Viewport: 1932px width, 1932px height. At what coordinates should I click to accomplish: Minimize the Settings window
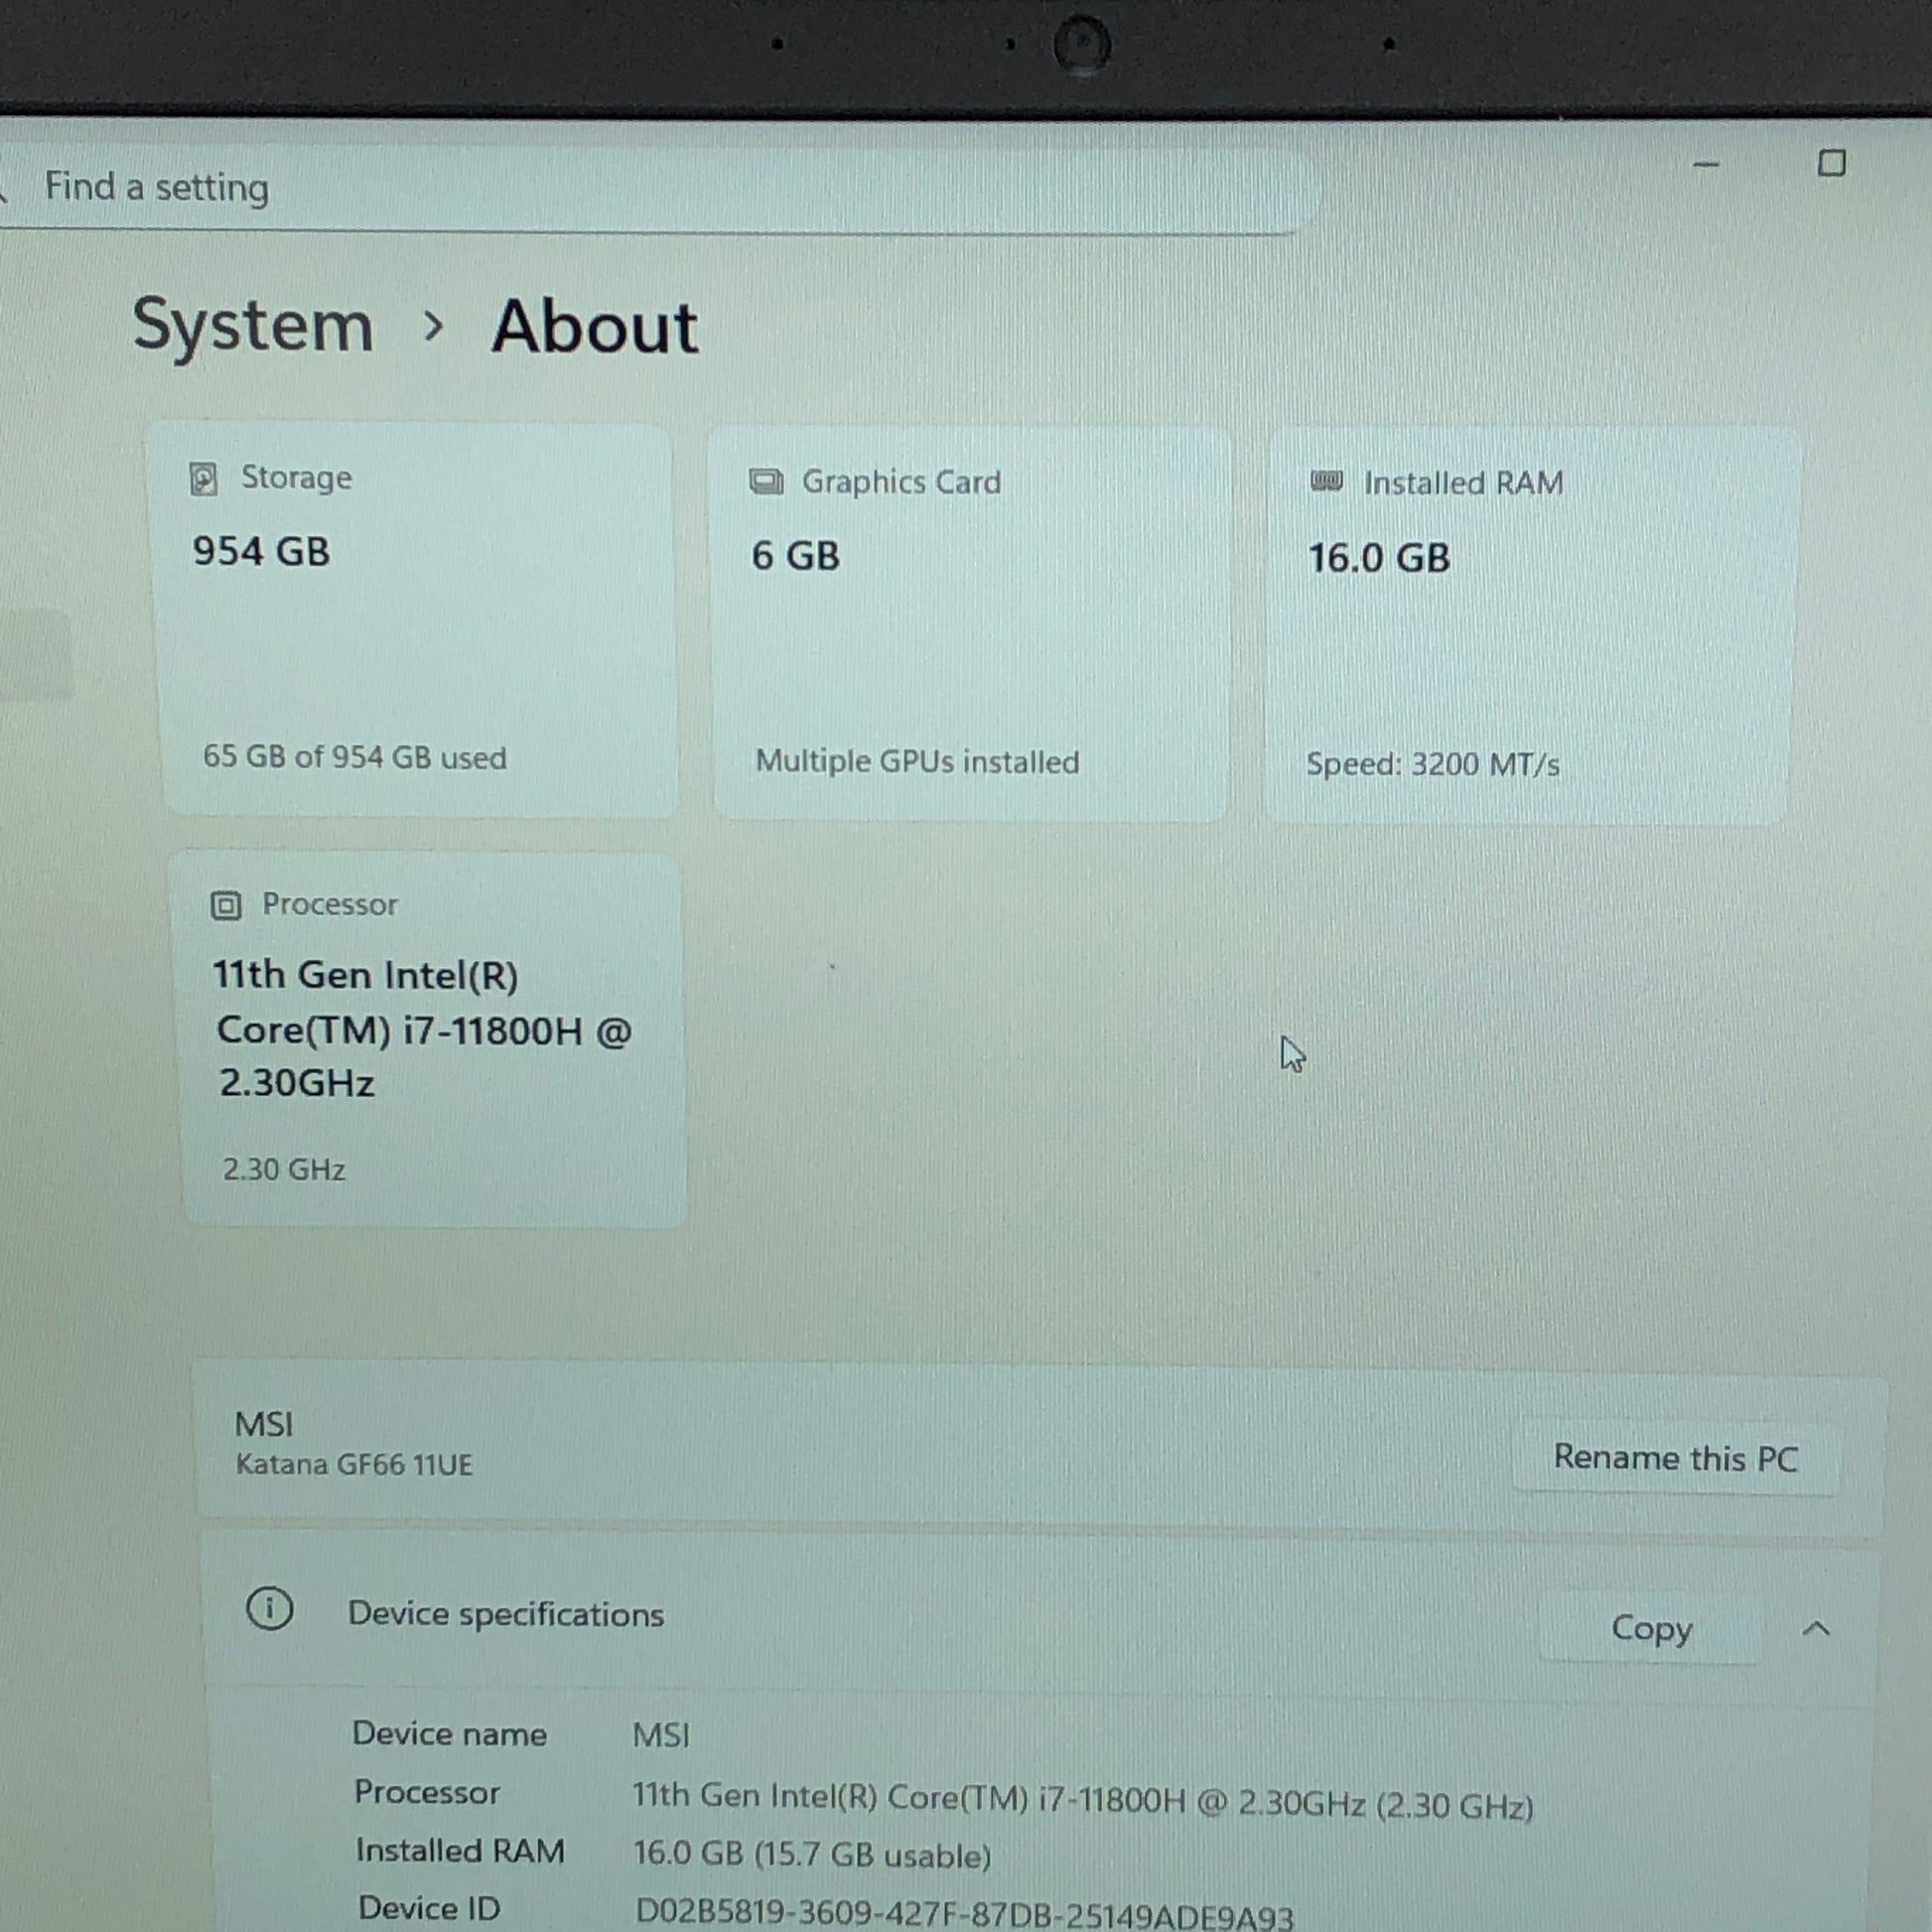(1706, 164)
